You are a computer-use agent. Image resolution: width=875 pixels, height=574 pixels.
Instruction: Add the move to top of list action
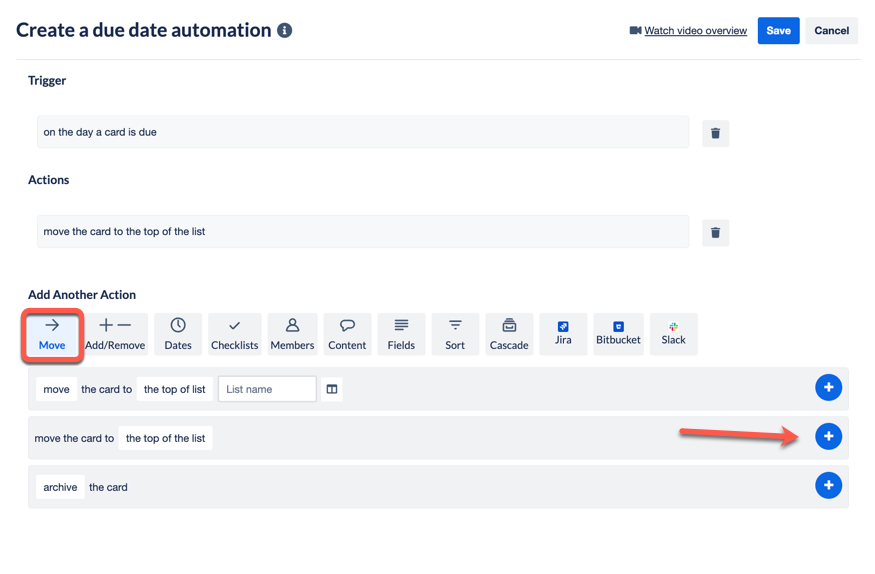828,436
